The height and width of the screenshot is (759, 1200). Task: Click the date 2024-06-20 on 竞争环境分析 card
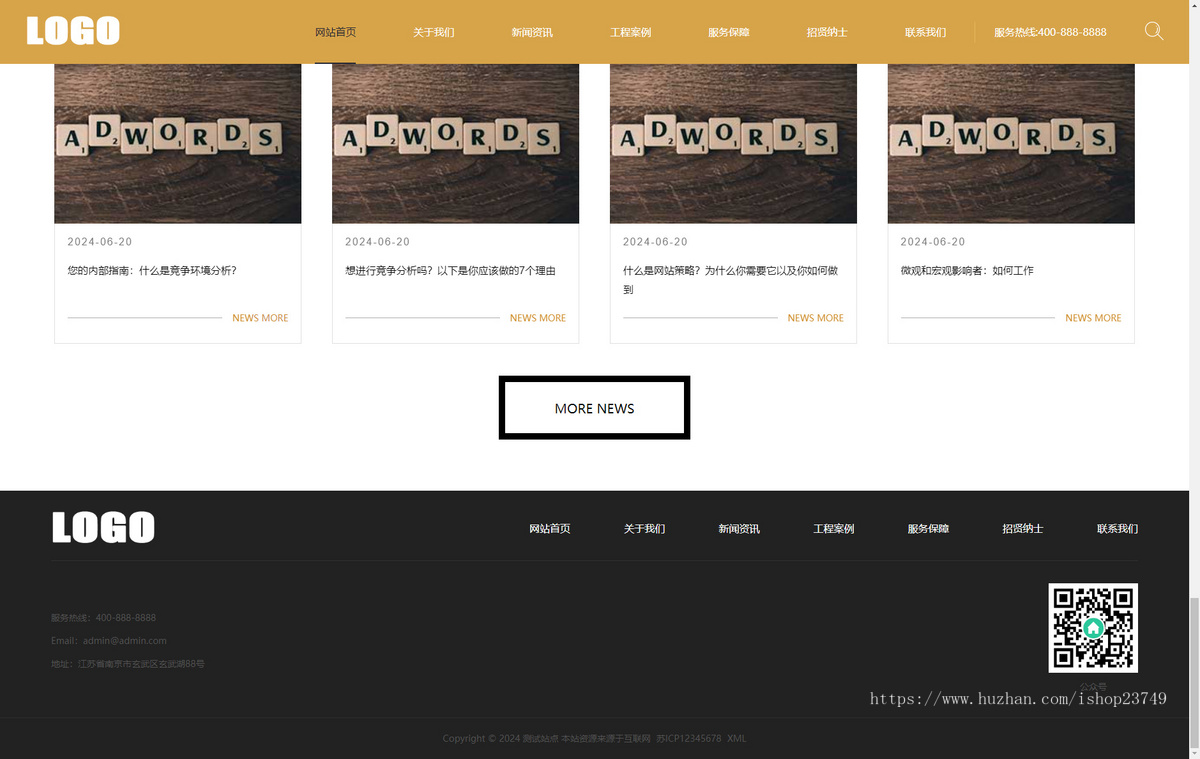pyautogui.click(x=100, y=242)
